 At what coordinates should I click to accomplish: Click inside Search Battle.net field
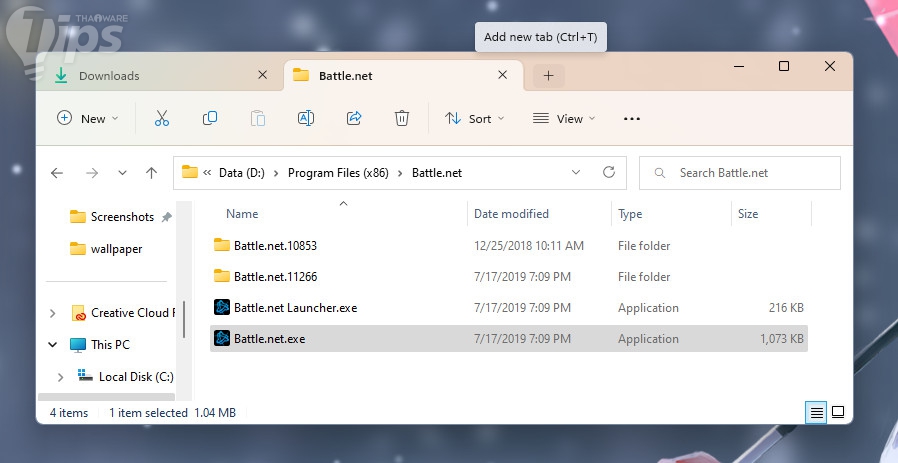[x=740, y=173]
